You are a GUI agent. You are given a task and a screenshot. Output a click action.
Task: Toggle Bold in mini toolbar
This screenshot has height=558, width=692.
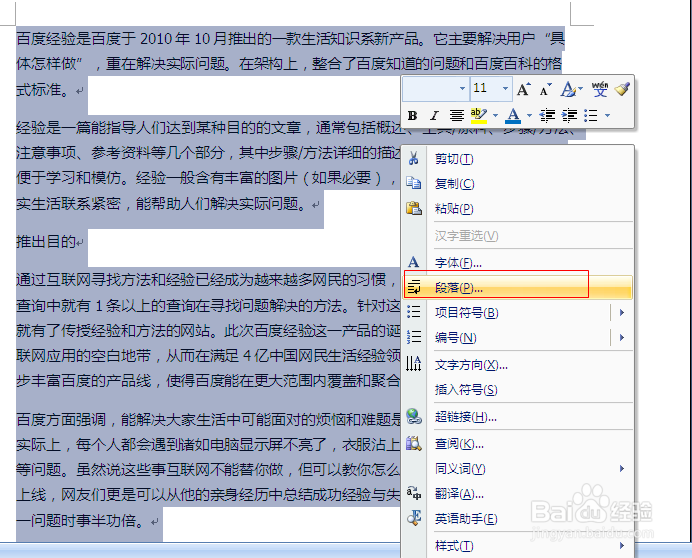point(413,116)
